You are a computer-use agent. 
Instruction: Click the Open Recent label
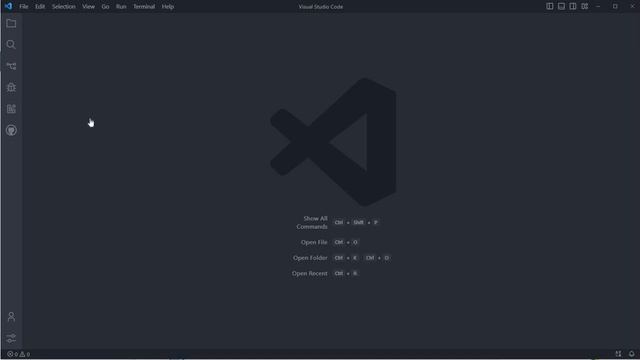(x=309, y=273)
